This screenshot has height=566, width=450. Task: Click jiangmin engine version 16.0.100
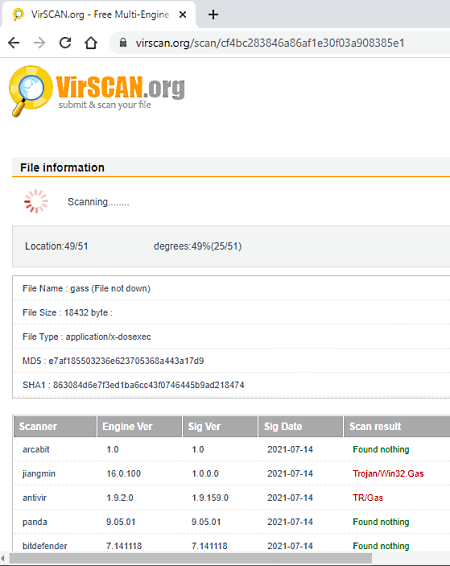coord(123,474)
